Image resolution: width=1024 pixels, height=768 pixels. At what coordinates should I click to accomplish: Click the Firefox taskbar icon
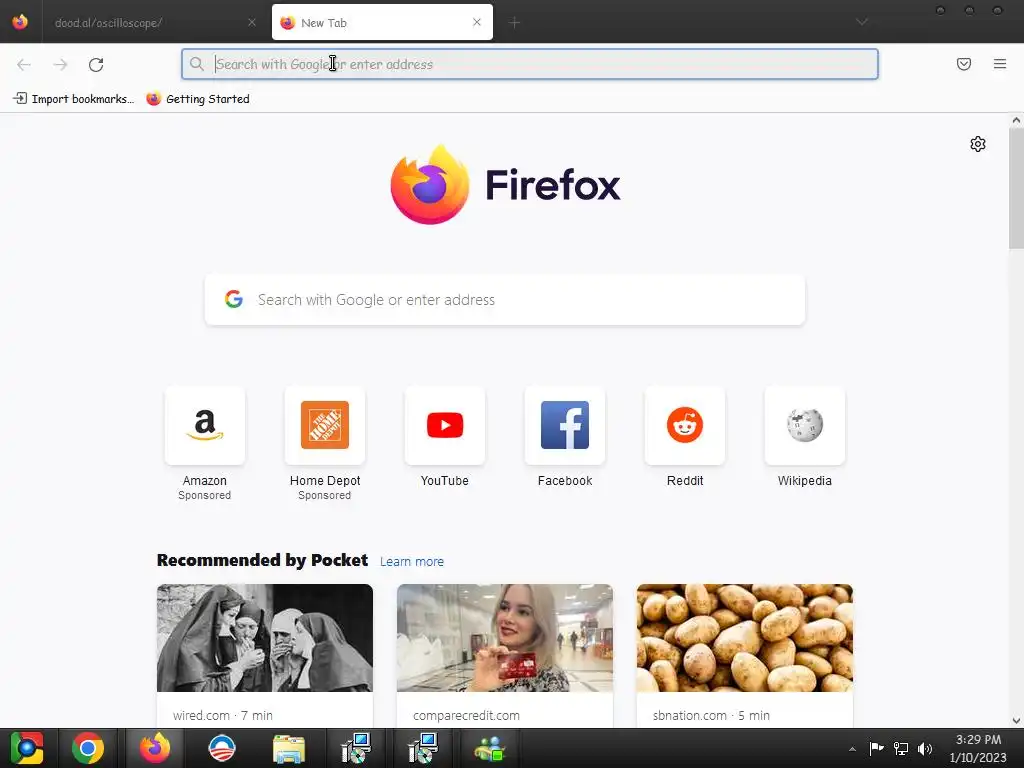point(155,748)
